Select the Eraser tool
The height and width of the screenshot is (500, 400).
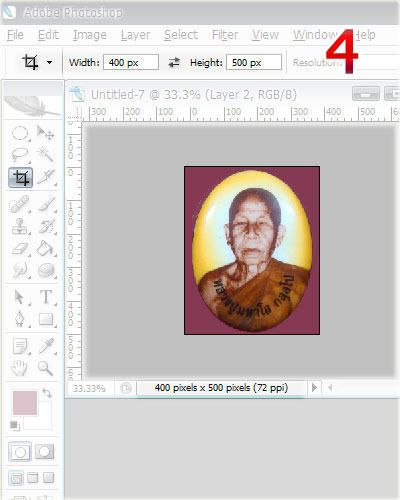(20, 249)
